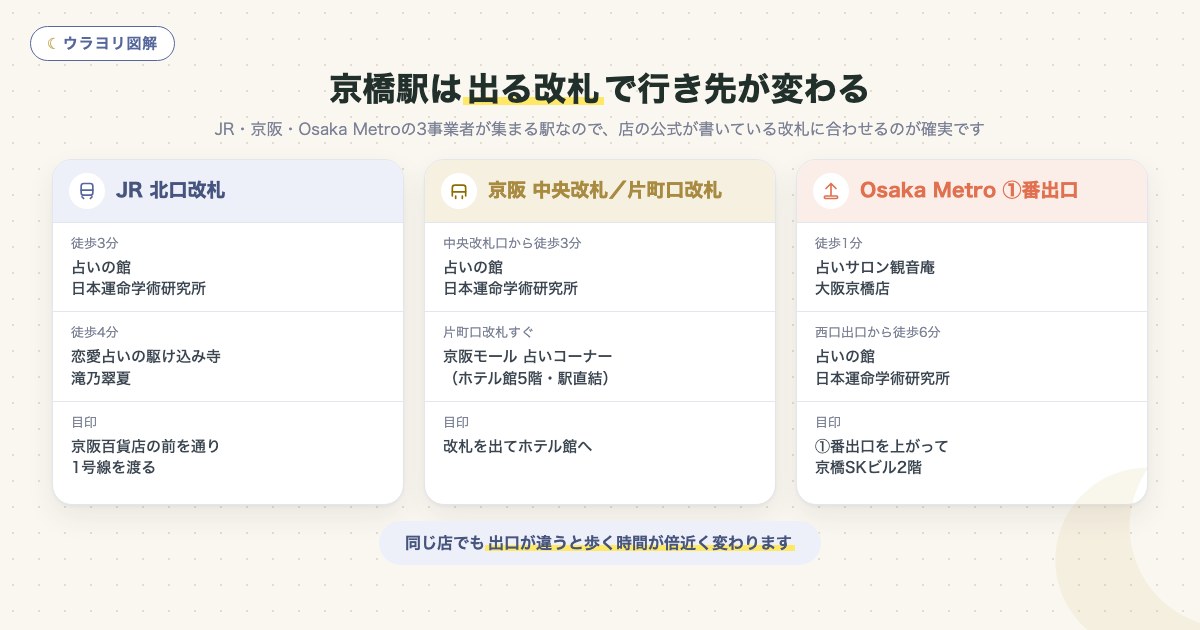Click 改札を出てホテル館へ
This screenshot has height=630, width=1200.
point(517,446)
